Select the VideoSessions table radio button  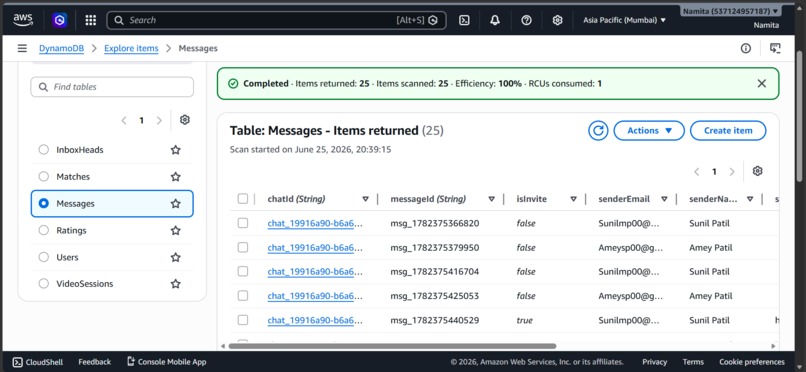coord(44,284)
